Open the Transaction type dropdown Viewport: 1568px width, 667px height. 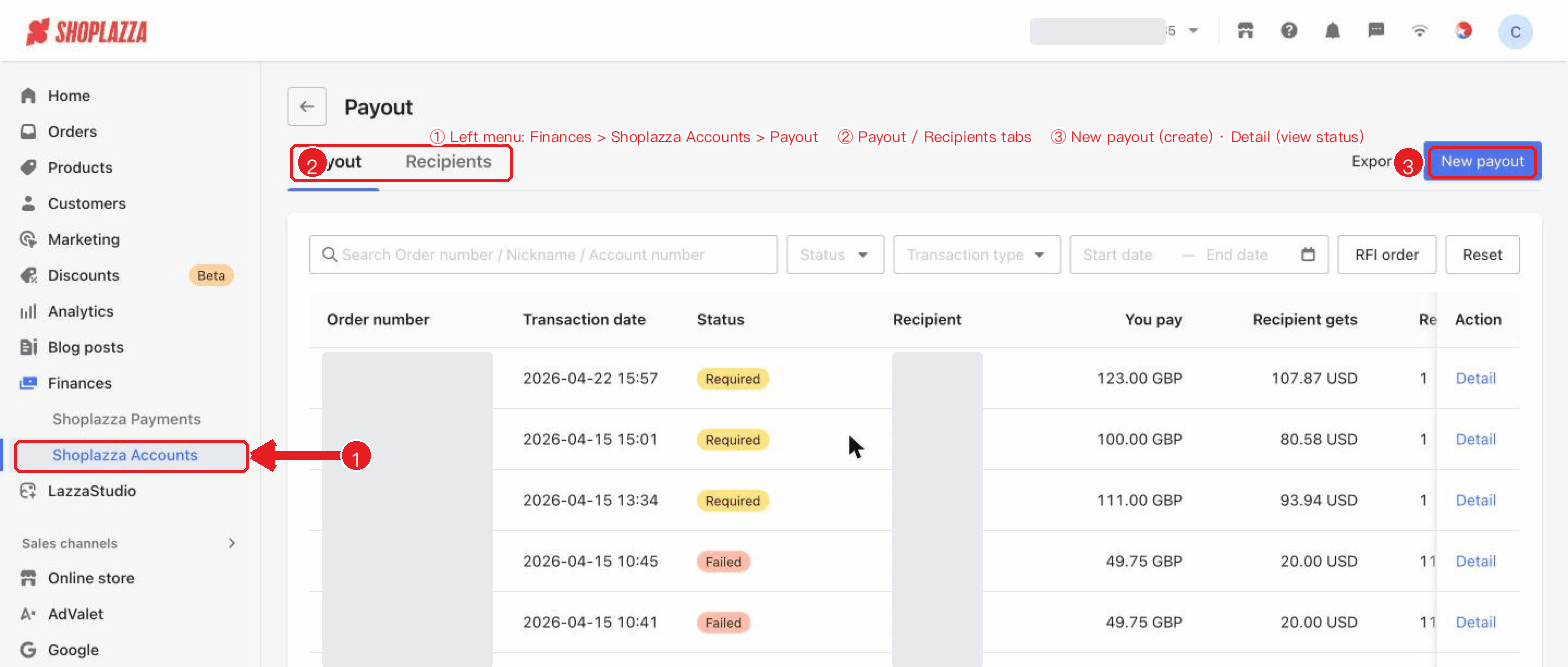pyautogui.click(x=977, y=255)
